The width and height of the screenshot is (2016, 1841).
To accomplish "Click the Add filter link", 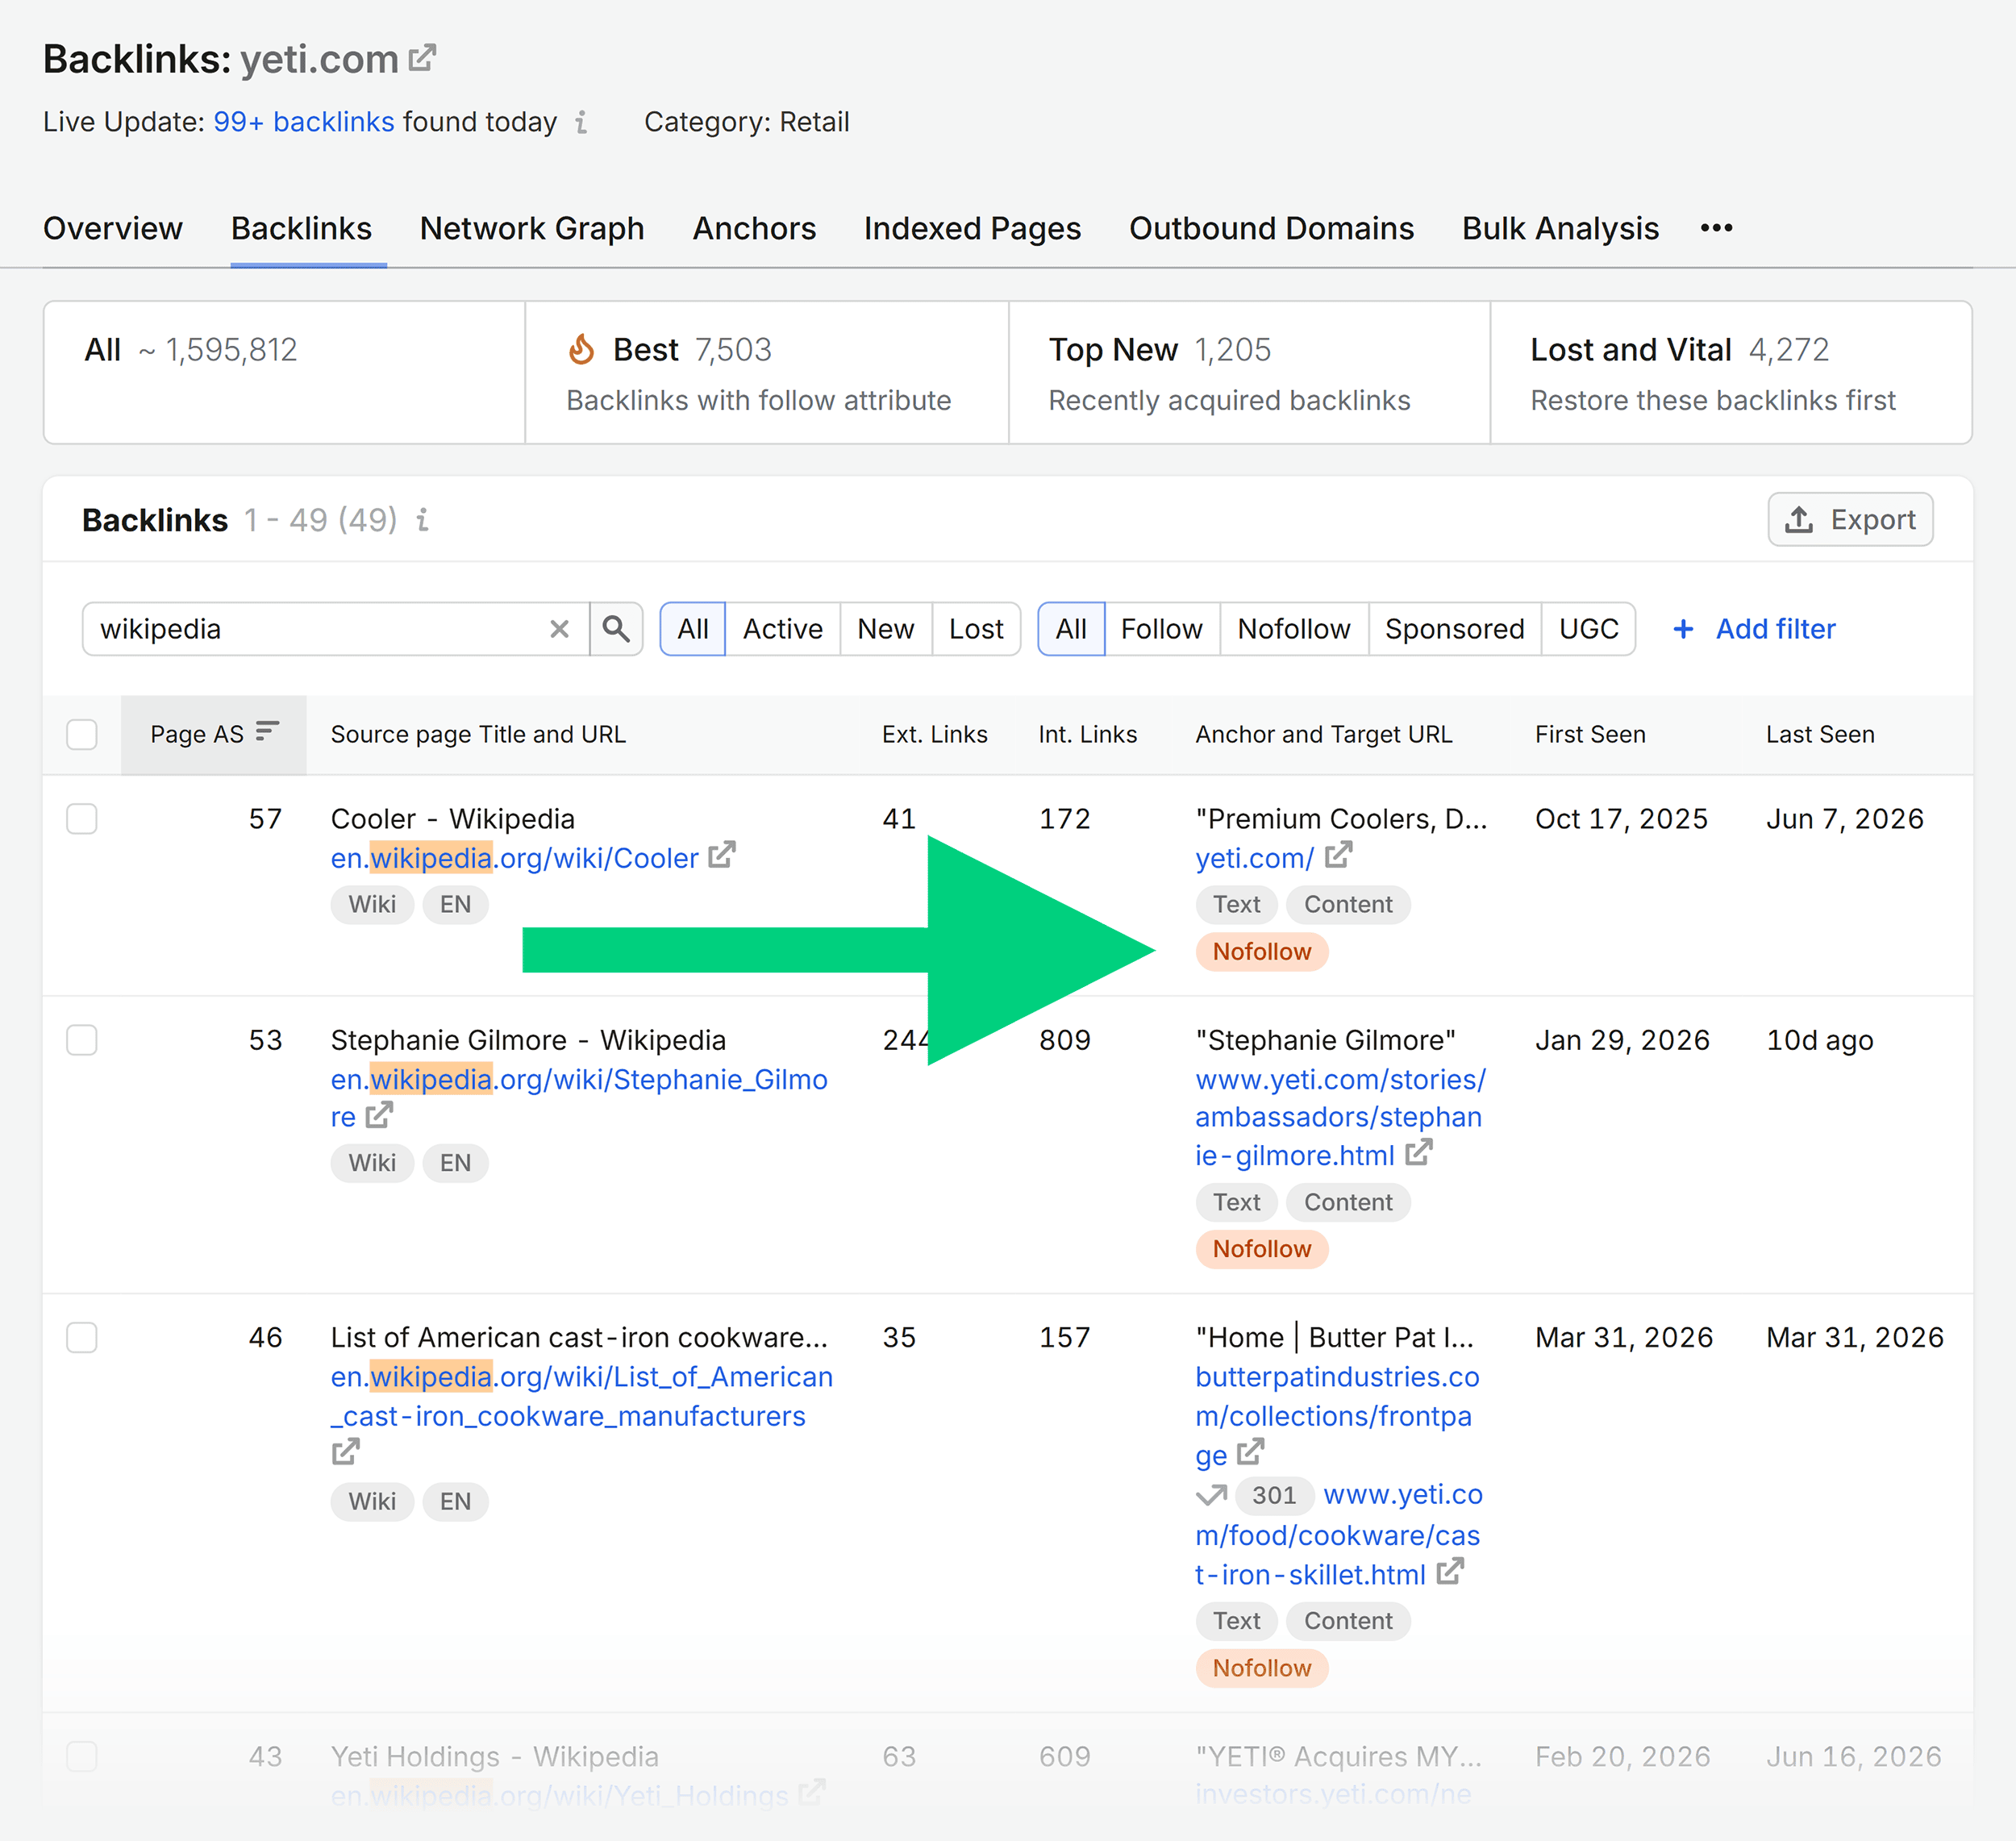I will point(1755,629).
